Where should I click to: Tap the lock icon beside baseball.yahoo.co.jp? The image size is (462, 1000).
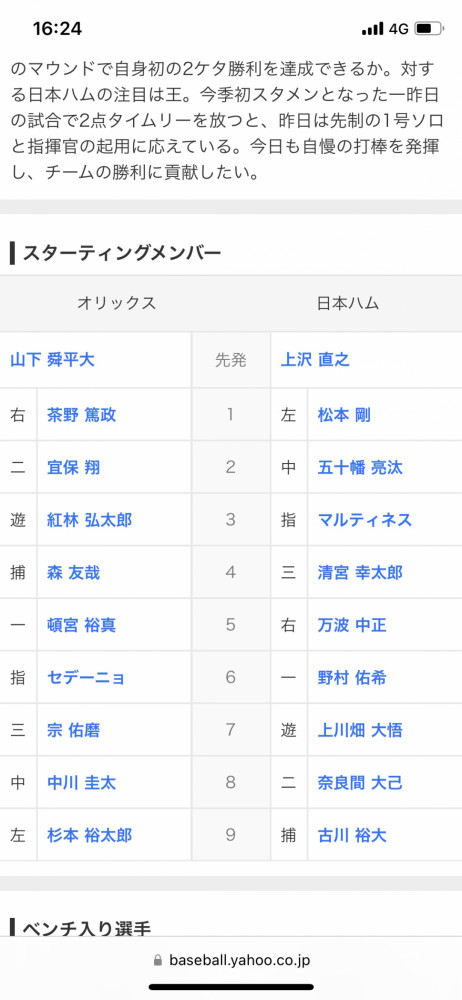tap(158, 960)
